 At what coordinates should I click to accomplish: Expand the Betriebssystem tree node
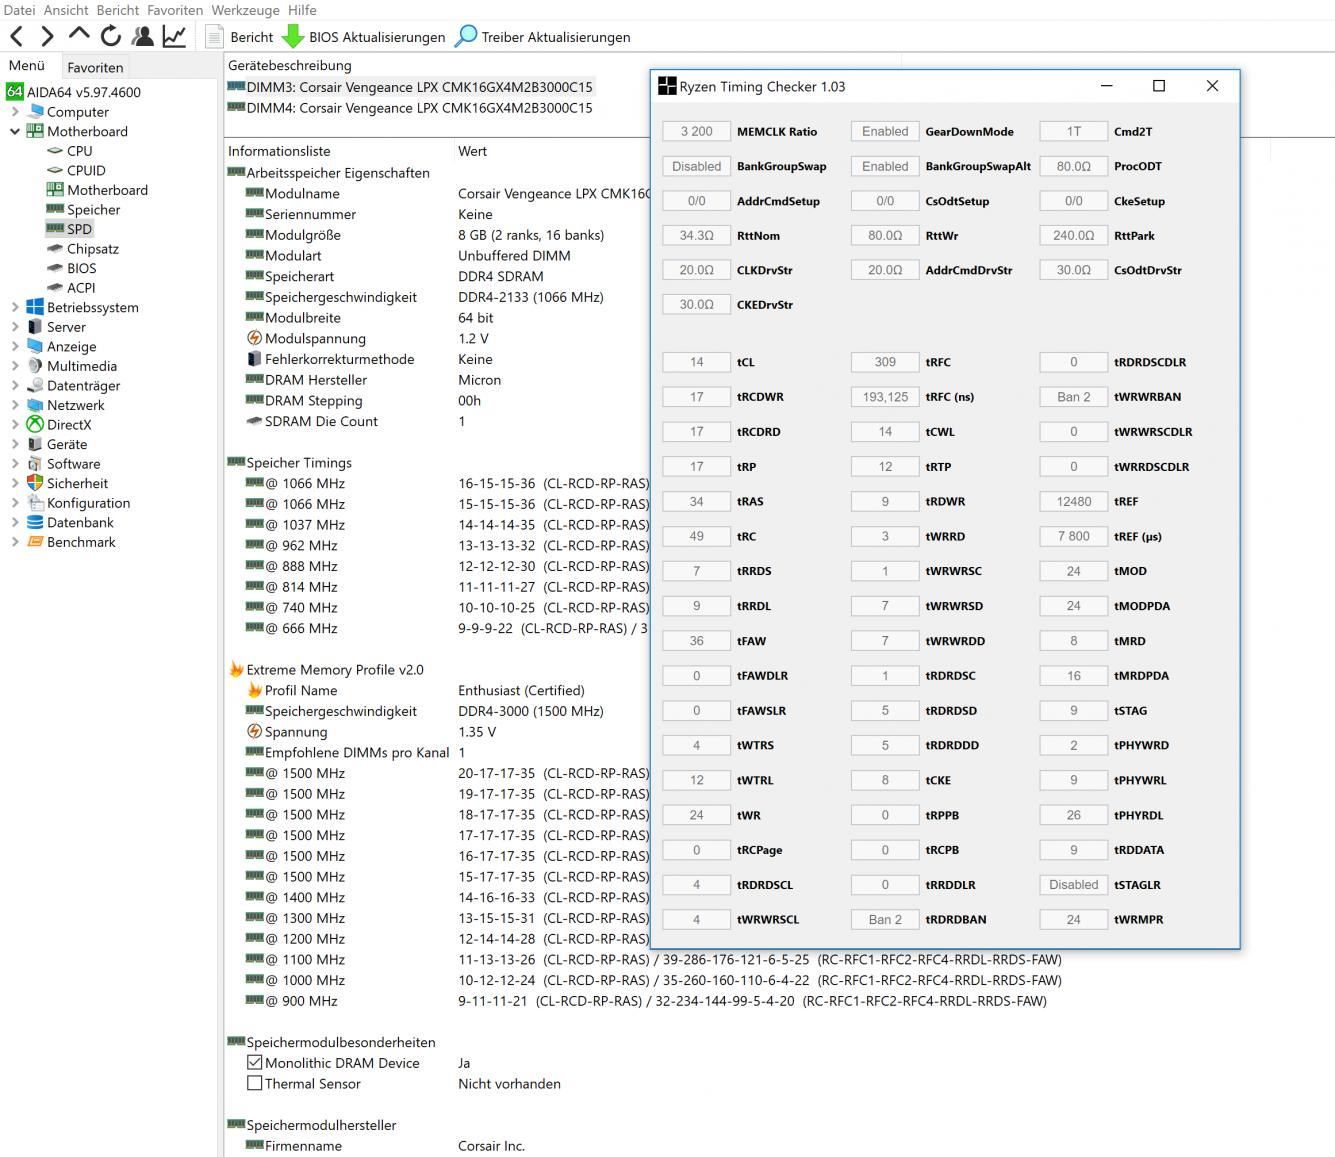tap(14, 307)
